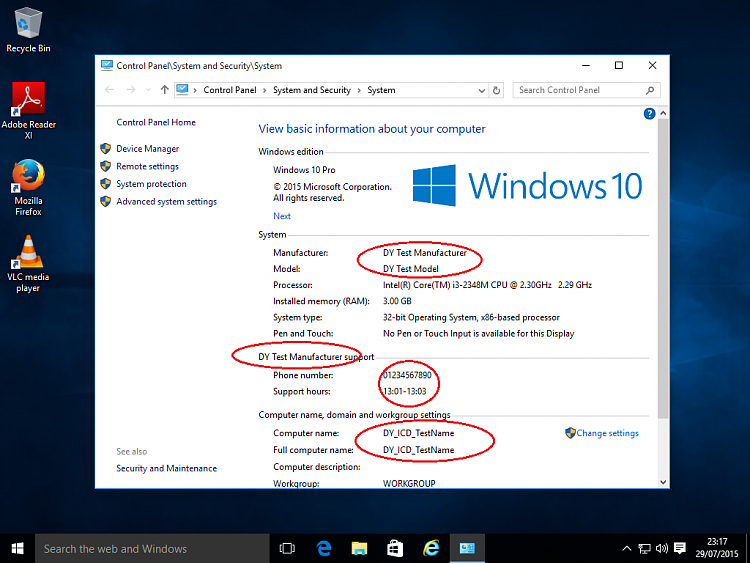Click the 'Windows 10 Pro' edition text
The image size is (750, 563).
click(304, 170)
